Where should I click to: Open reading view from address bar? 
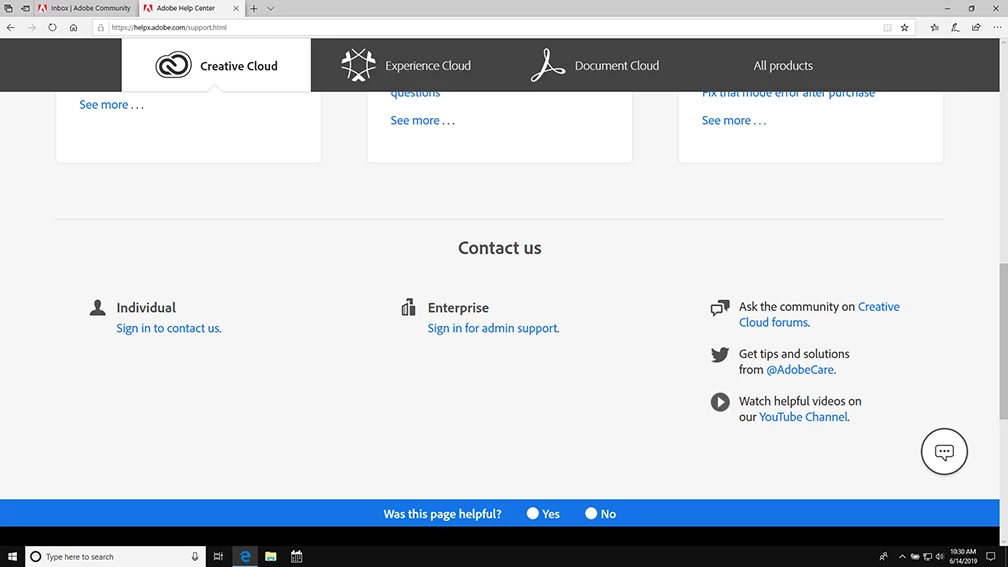tap(887, 28)
